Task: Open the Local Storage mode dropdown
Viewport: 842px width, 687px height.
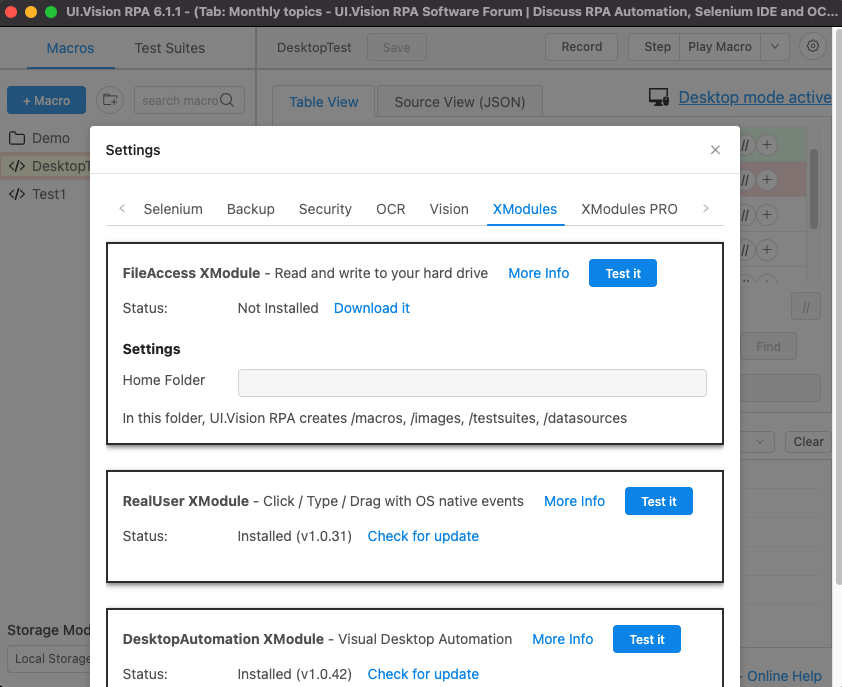Action: click(49, 658)
